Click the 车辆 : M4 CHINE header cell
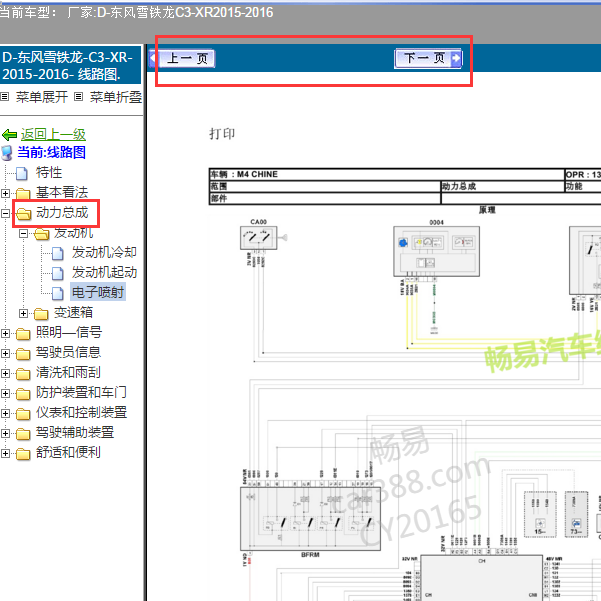This screenshot has height=601, width=601. 387,174
